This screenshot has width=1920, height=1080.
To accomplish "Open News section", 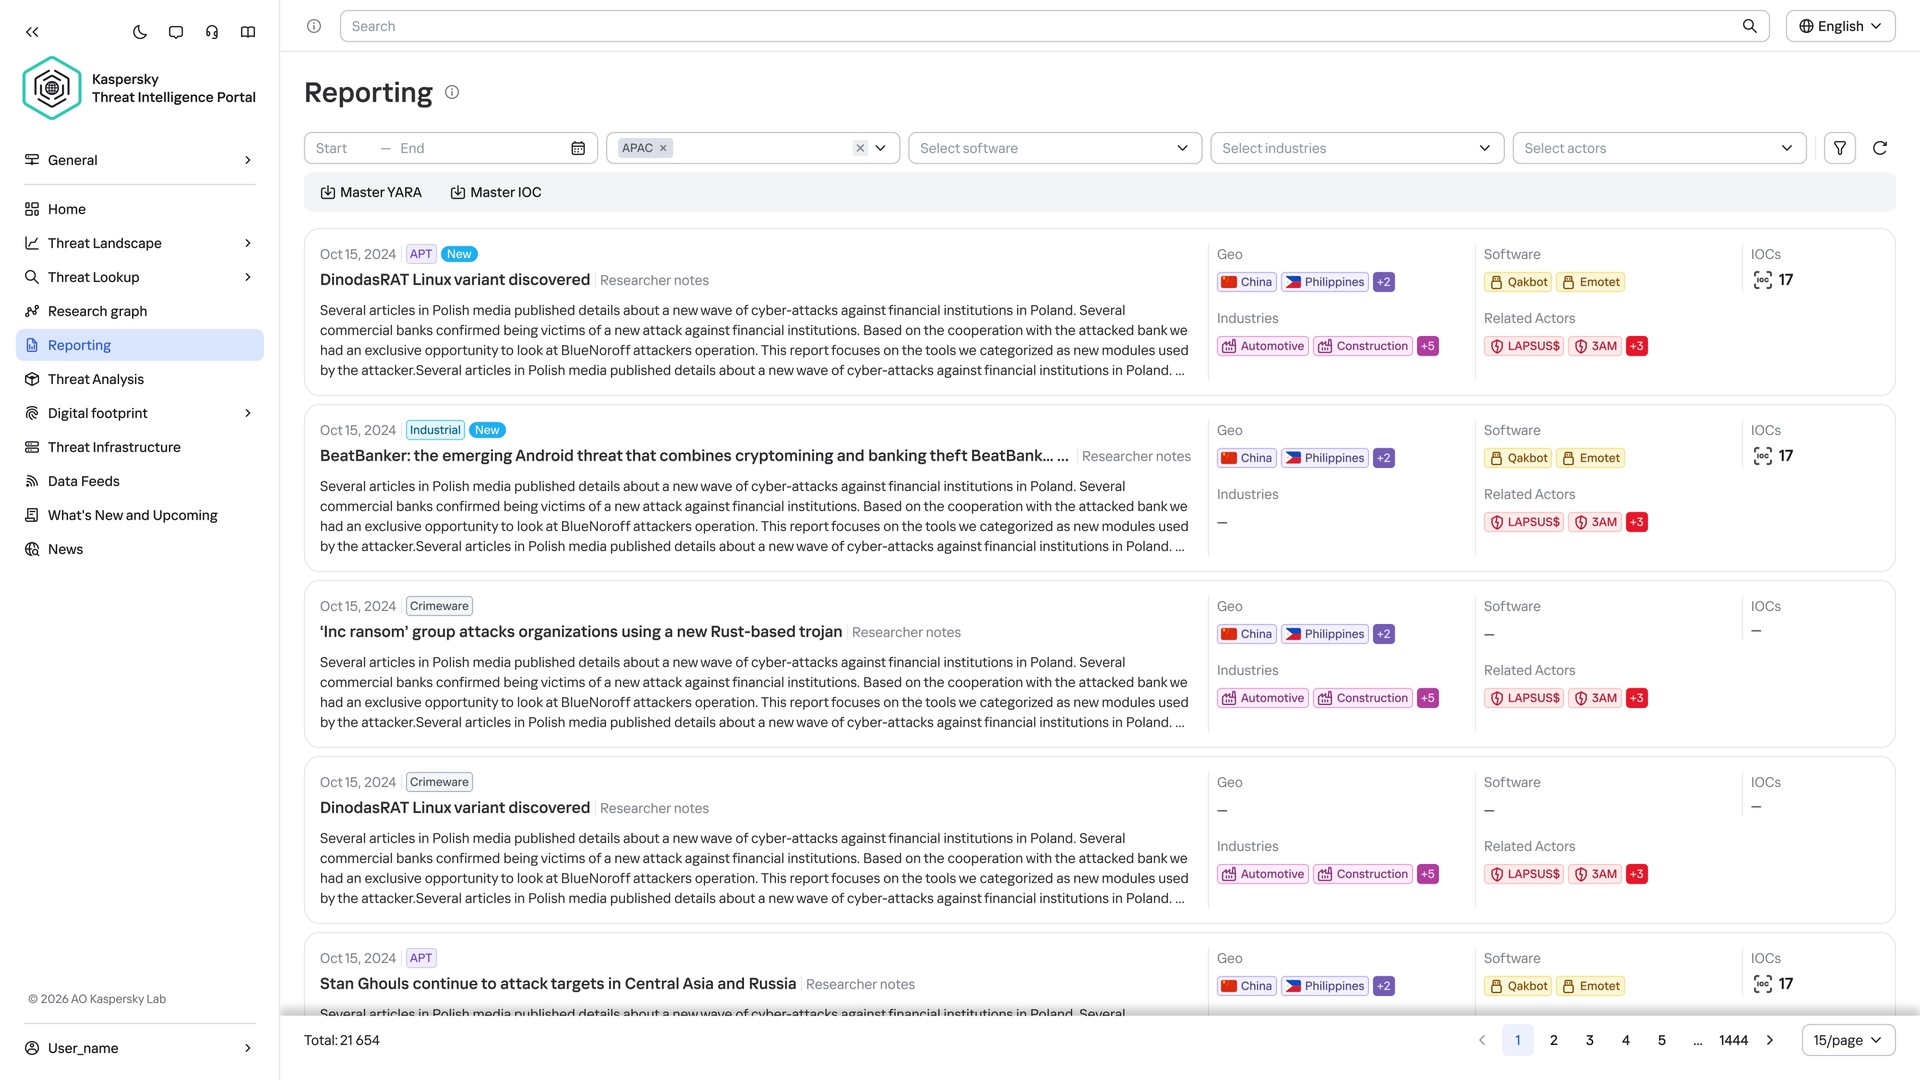I will click(x=140, y=549).
